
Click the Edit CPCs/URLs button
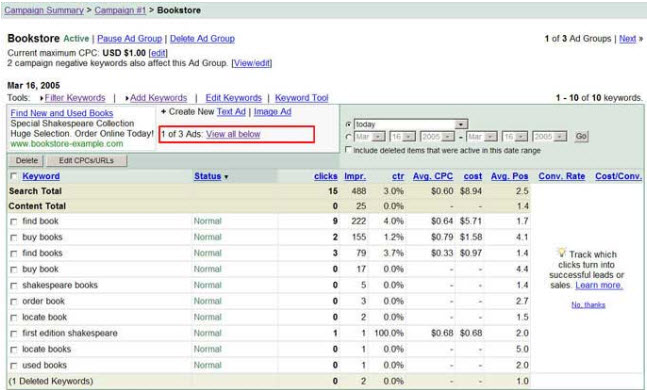click(87, 161)
